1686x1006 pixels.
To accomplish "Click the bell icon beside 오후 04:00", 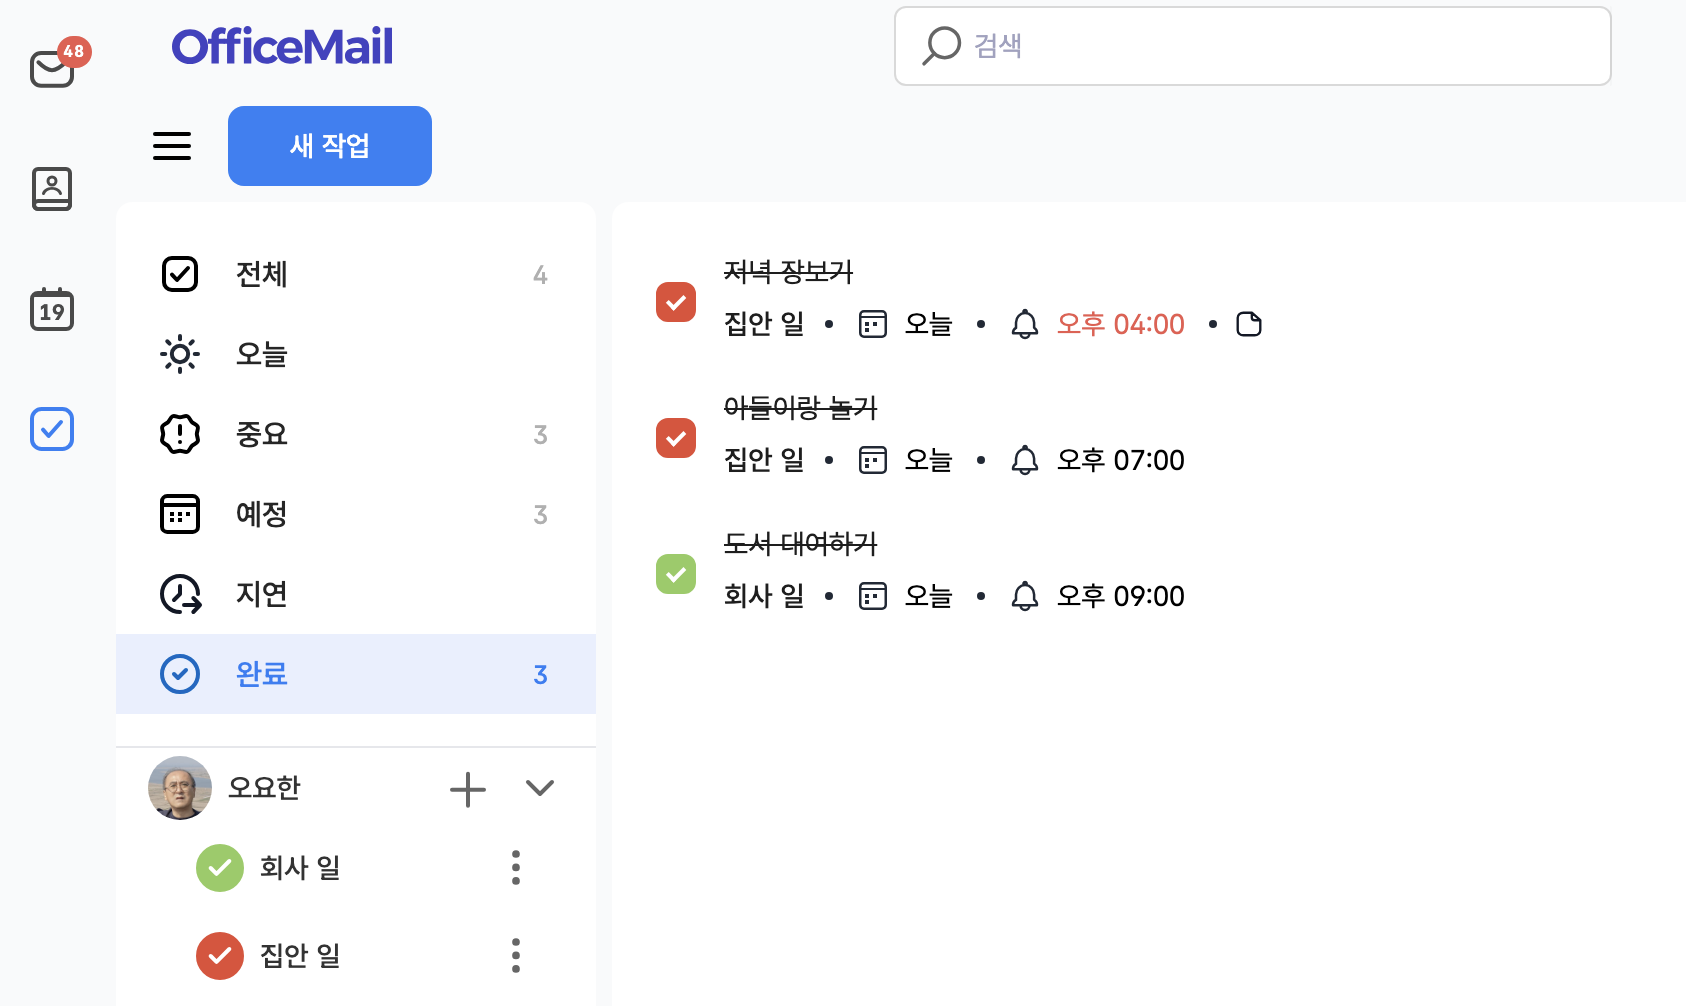I will coord(1025,324).
